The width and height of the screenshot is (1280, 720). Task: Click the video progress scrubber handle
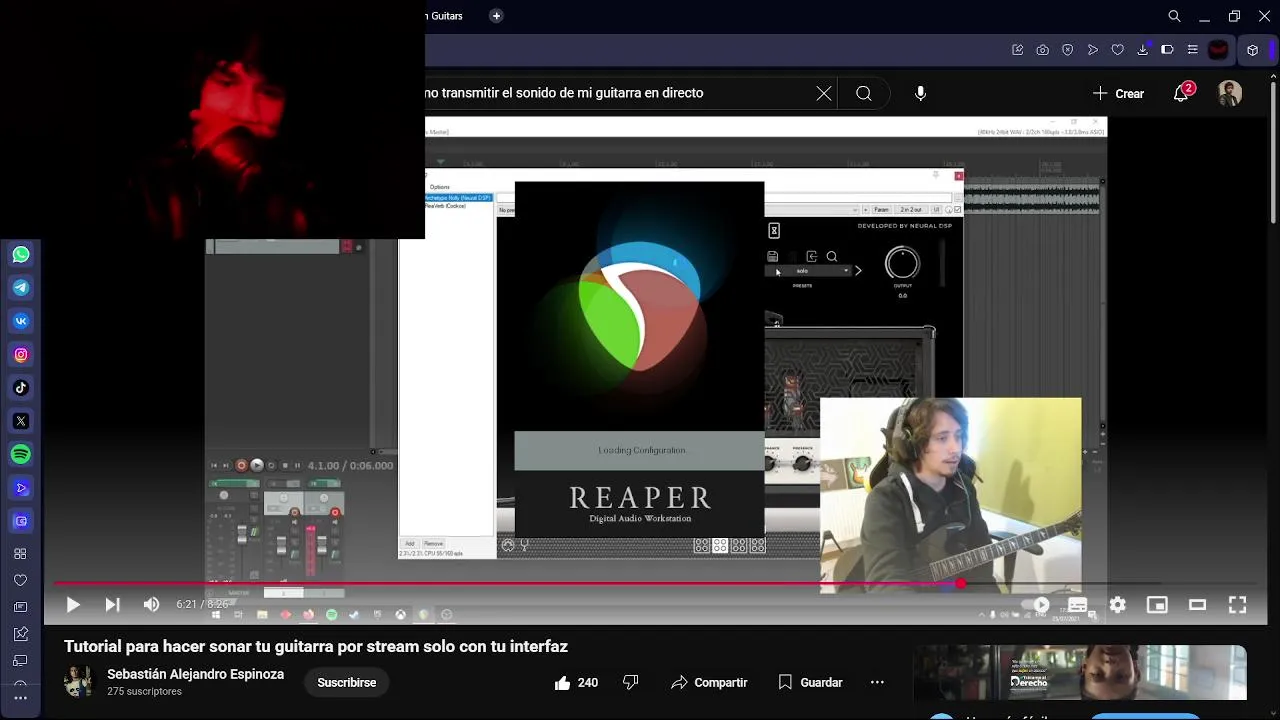(x=961, y=584)
